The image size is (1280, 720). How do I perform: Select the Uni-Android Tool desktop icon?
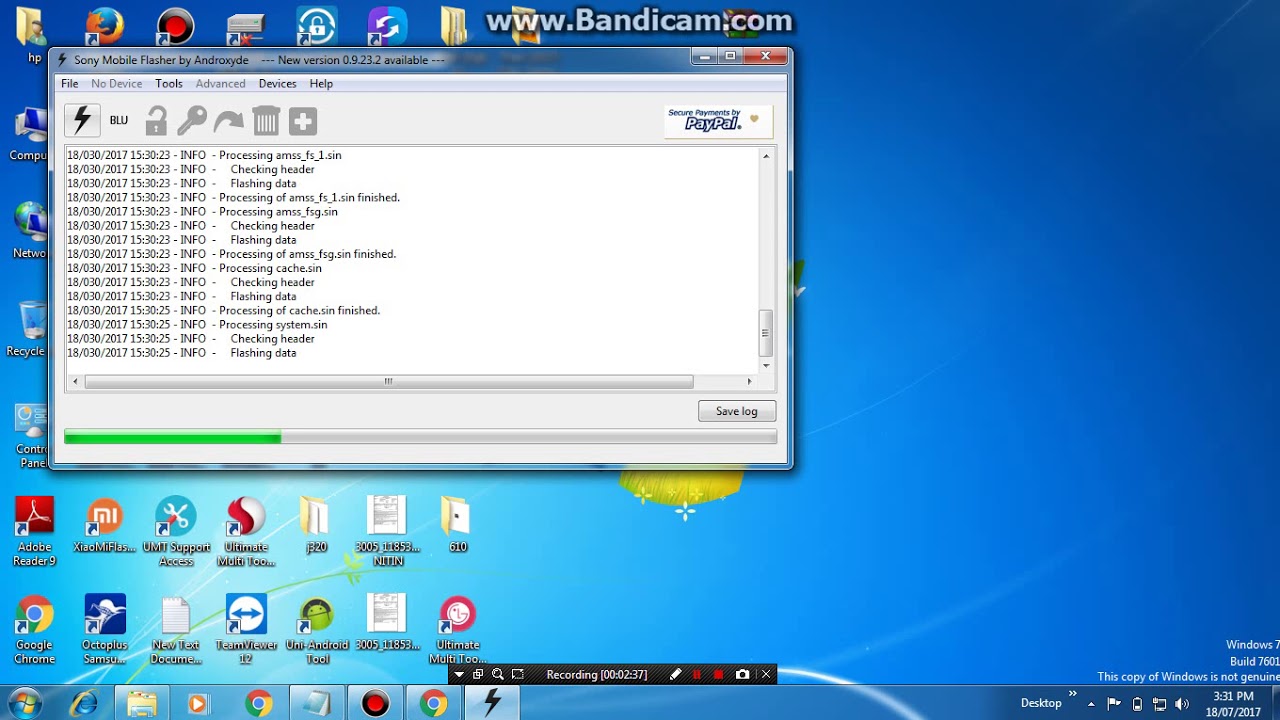(x=317, y=630)
